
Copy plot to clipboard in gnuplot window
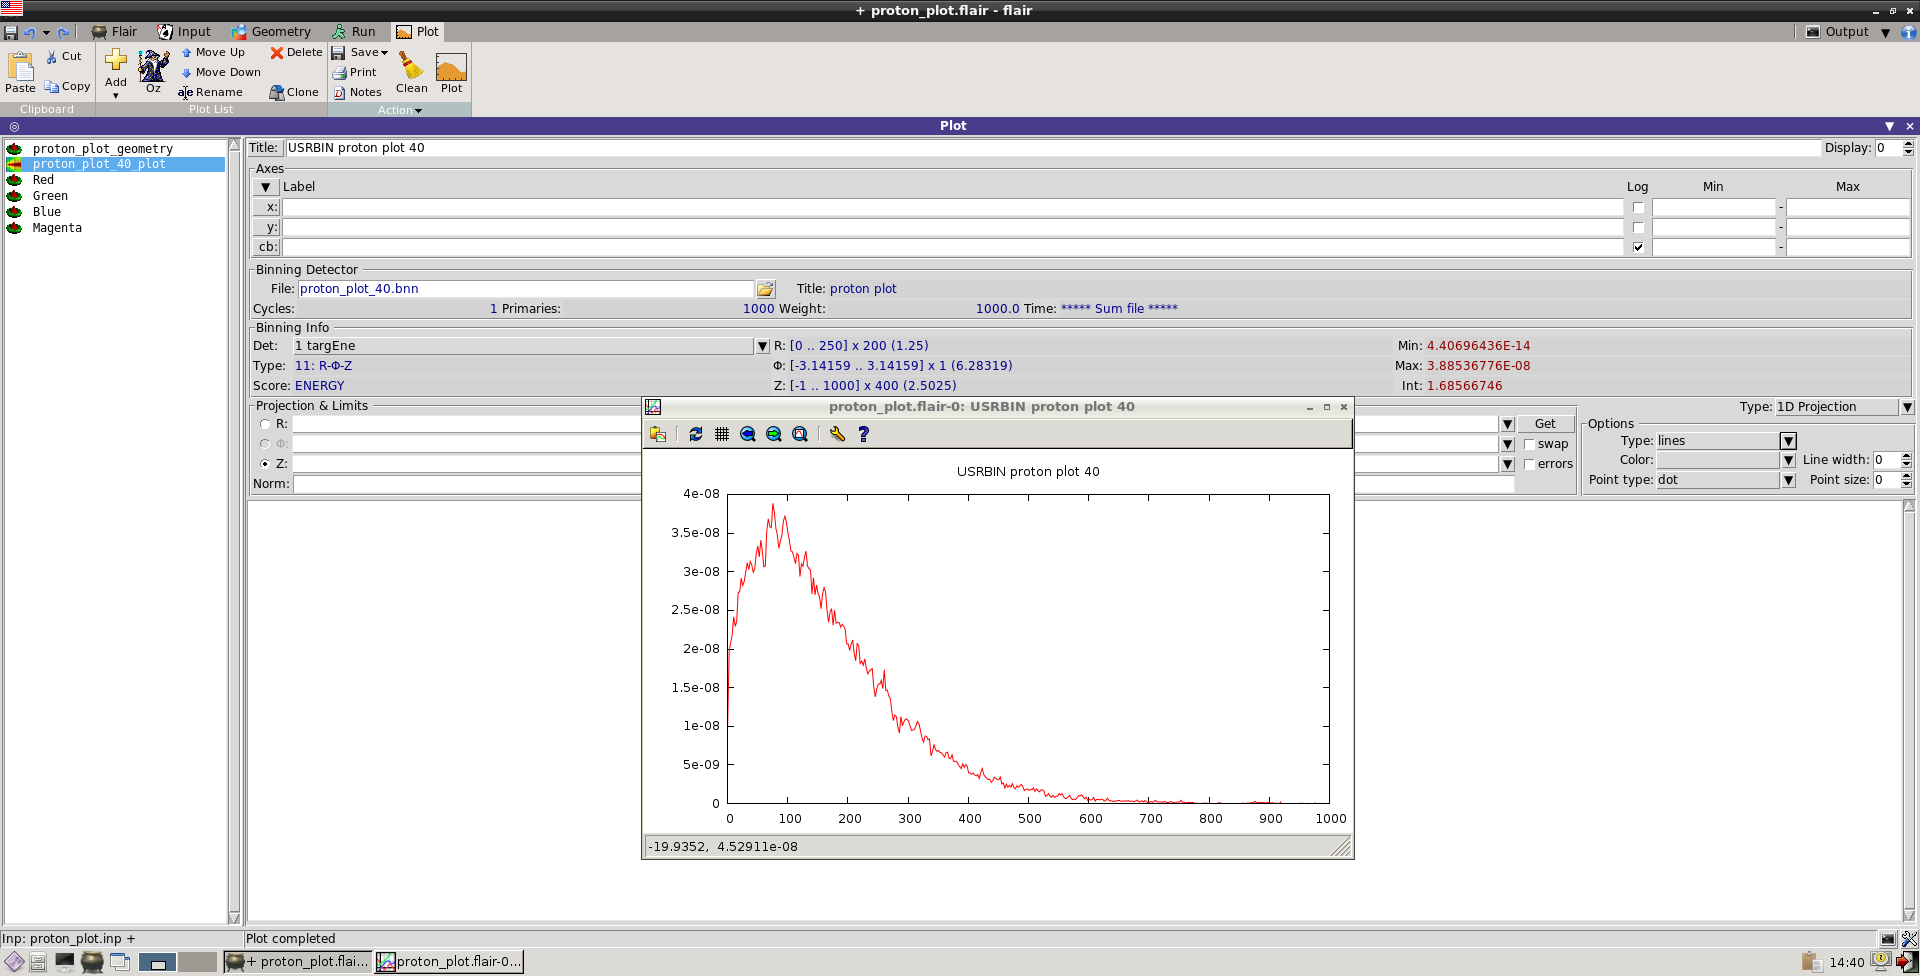click(658, 434)
